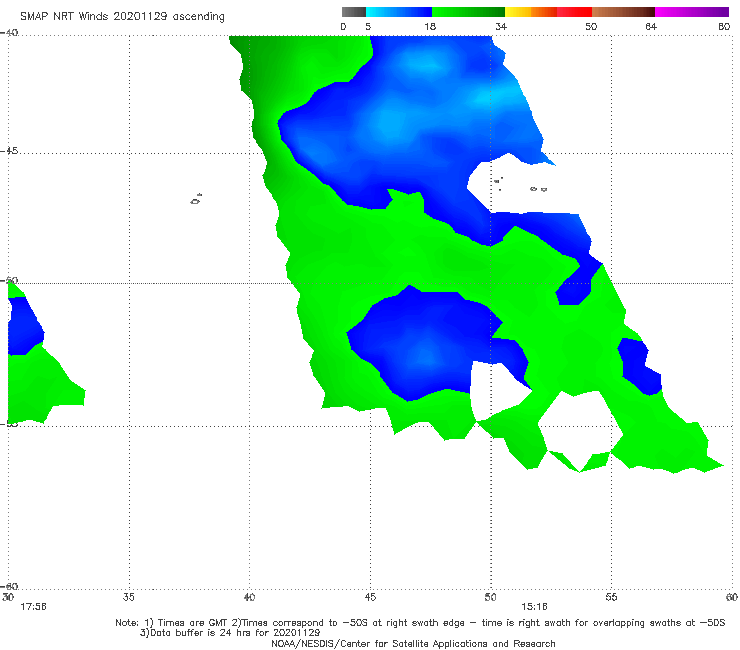This screenshot has height=650, width=740.
Task: Click the swath time '15:16'
Action: pos(534,607)
